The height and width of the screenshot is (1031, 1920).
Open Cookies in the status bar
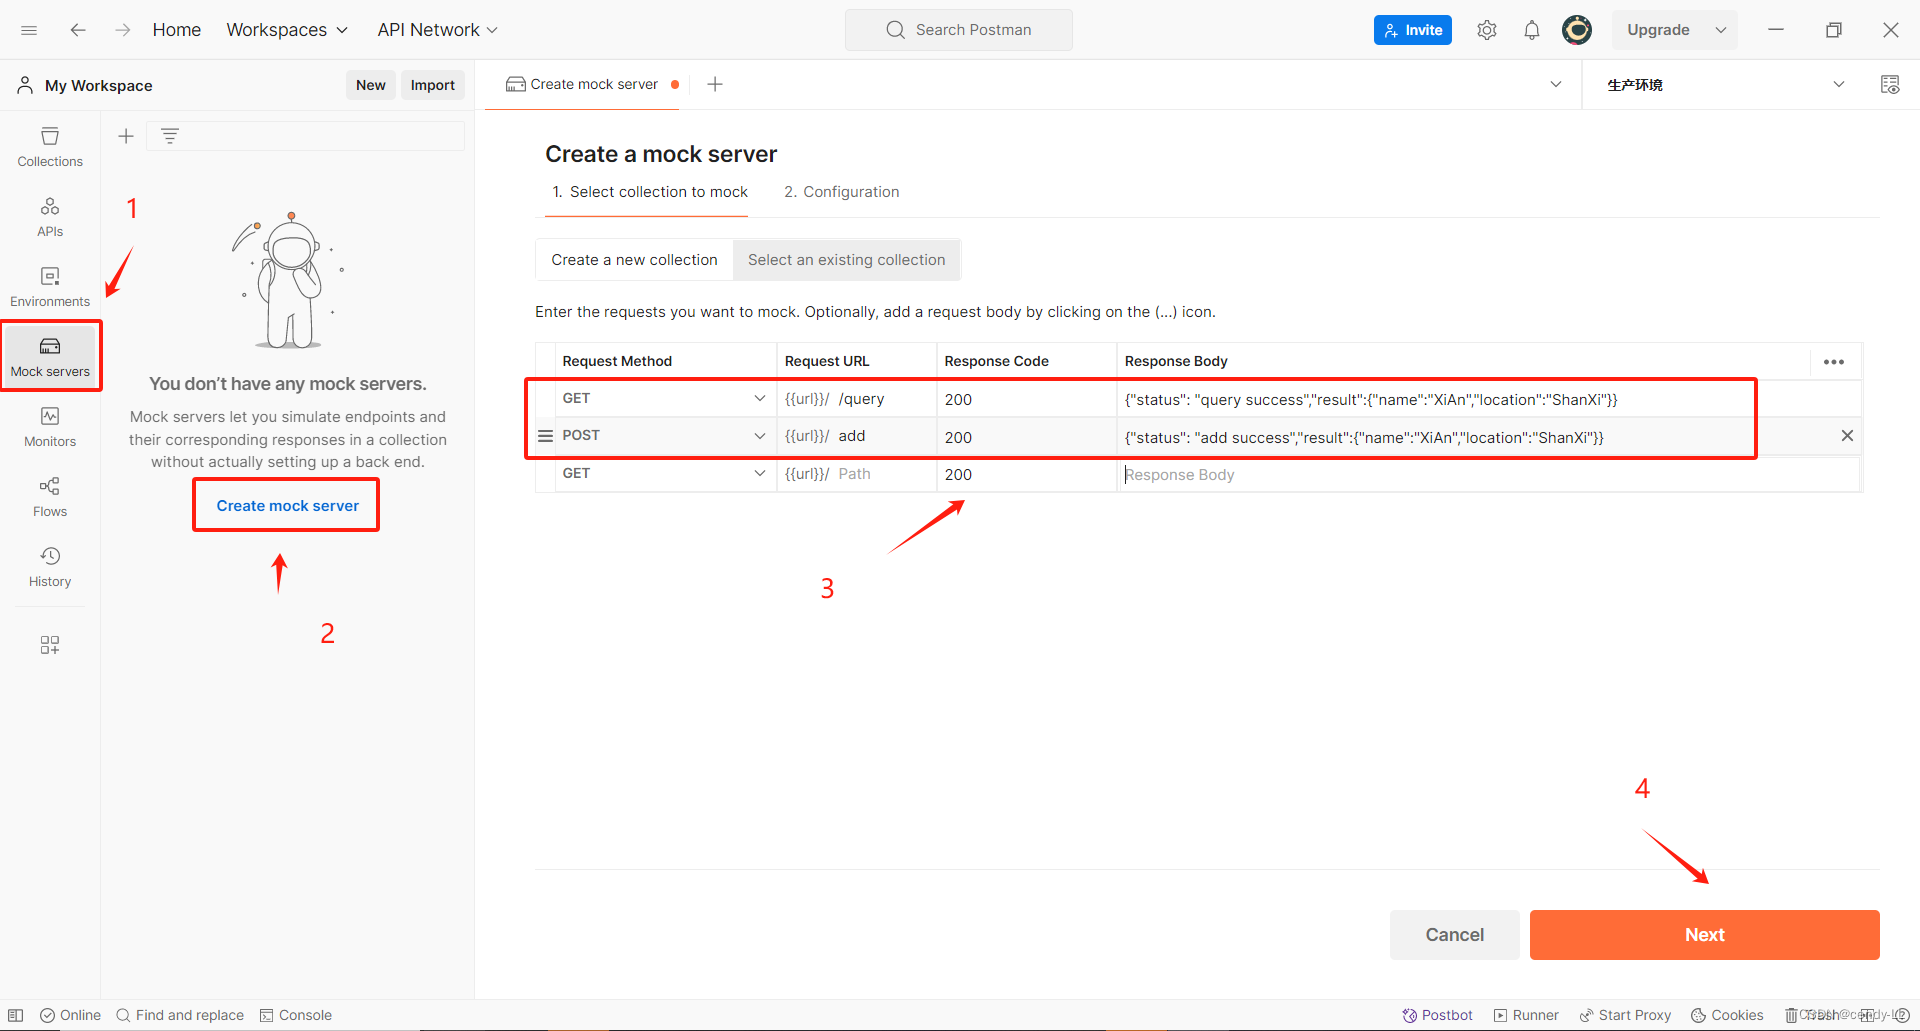point(1727,1015)
